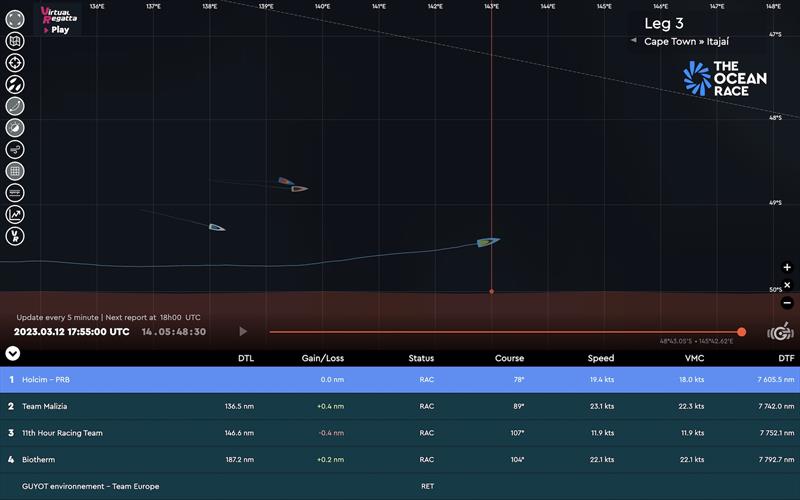This screenshot has width=800, height=500.
Task: Toggle the wind display icon
Action: (15, 149)
